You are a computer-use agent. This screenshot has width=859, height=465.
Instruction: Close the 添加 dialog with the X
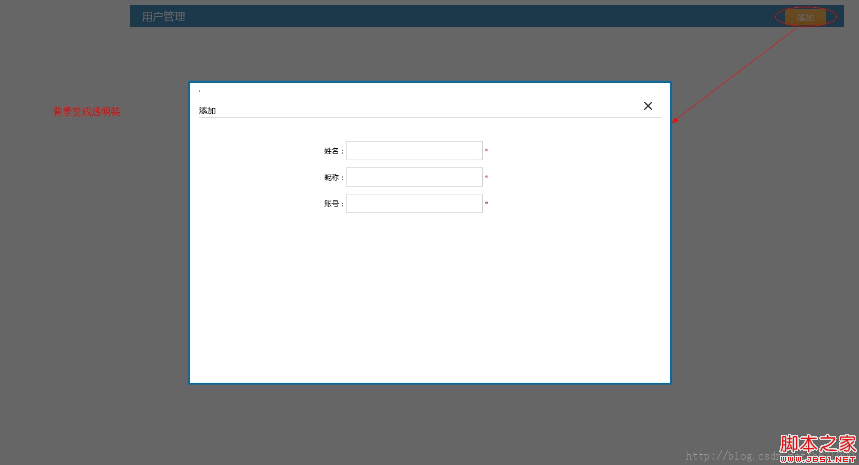[x=648, y=106]
